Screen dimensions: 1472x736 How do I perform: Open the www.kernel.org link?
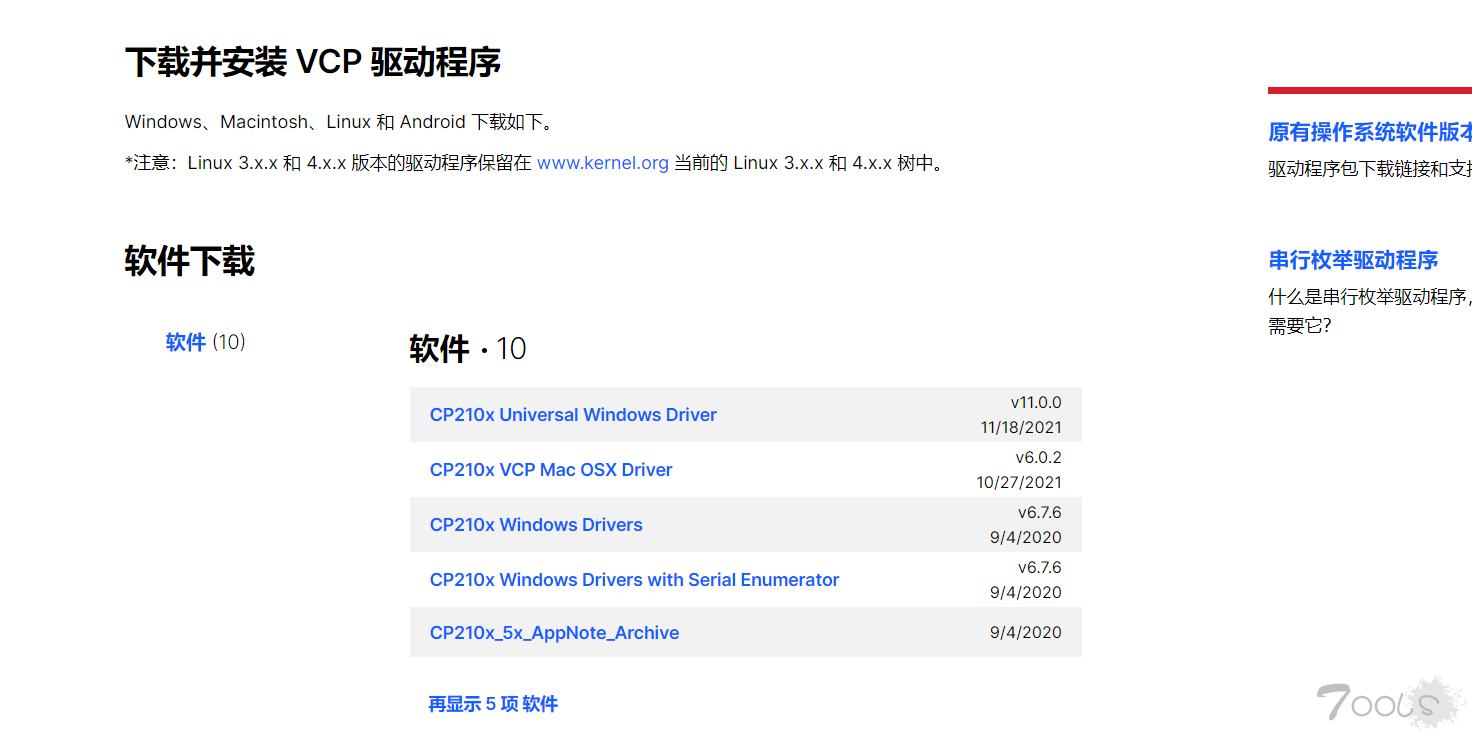[x=603, y=163]
